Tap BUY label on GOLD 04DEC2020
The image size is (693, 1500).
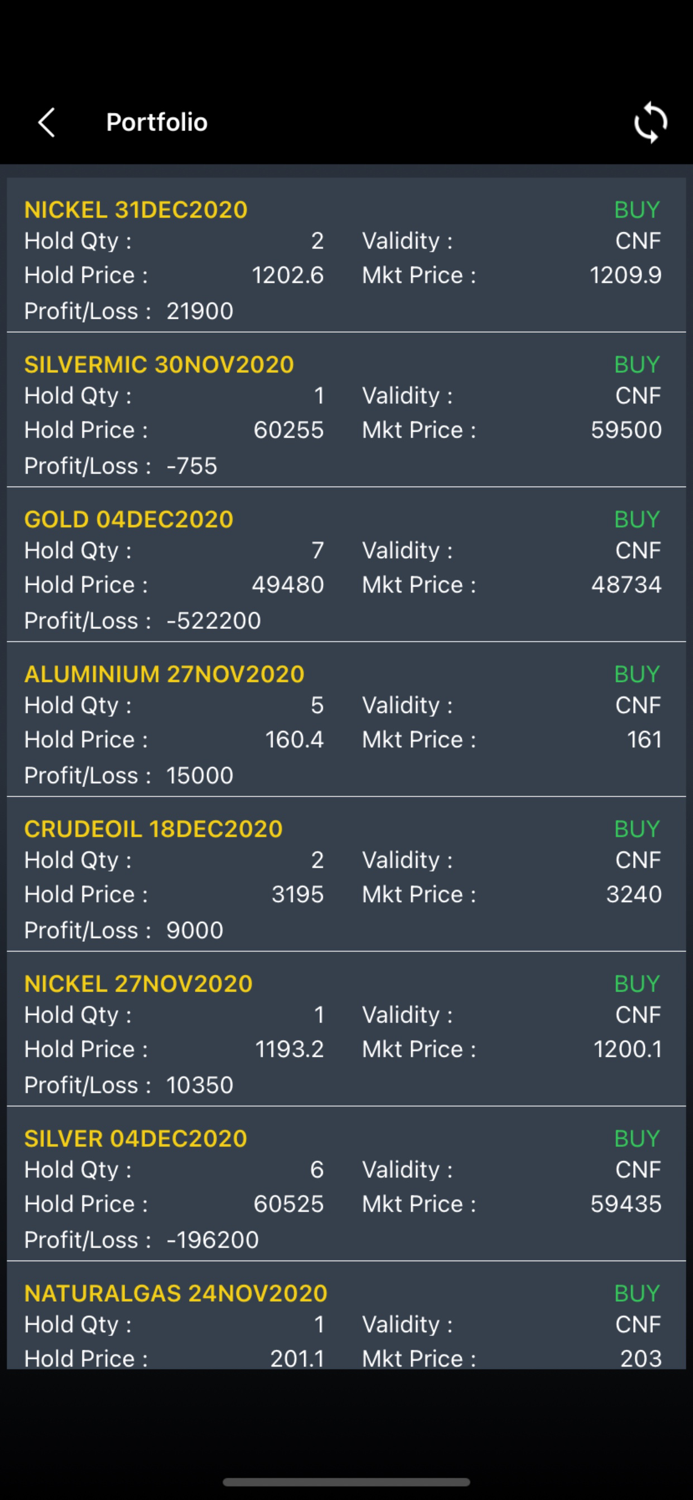pos(637,519)
